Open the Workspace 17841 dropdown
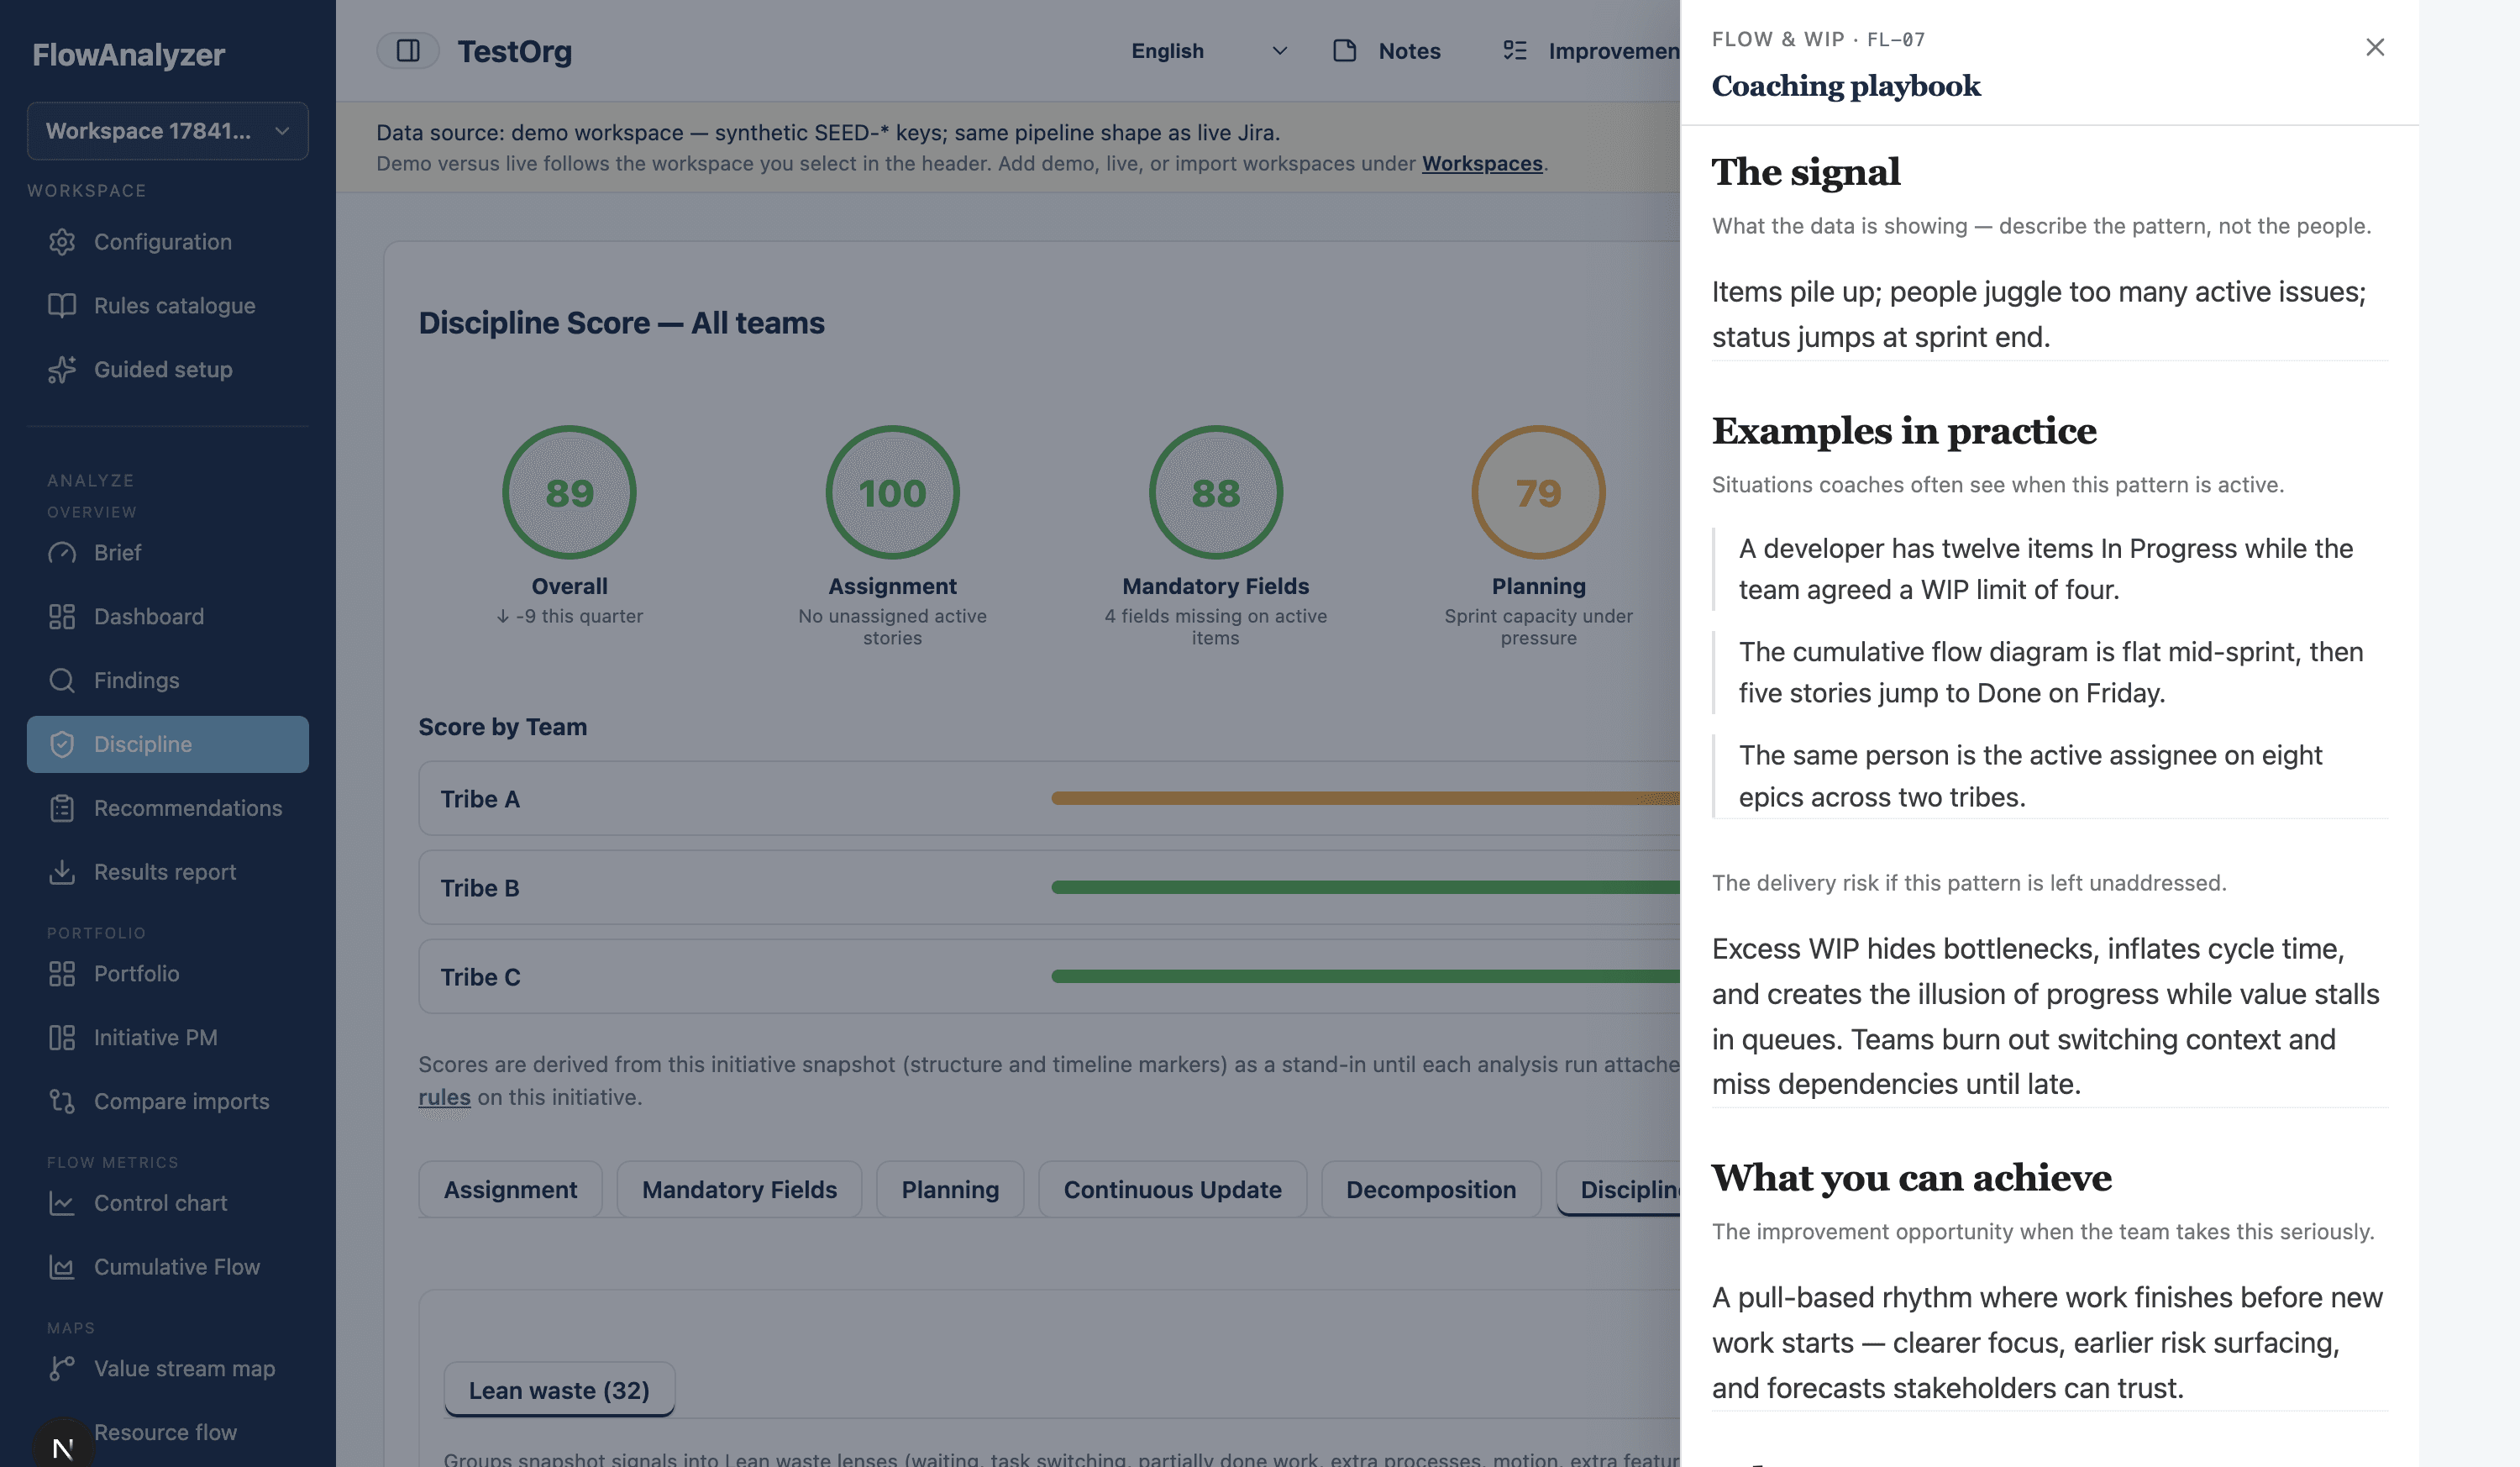 click(x=168, y=130)
